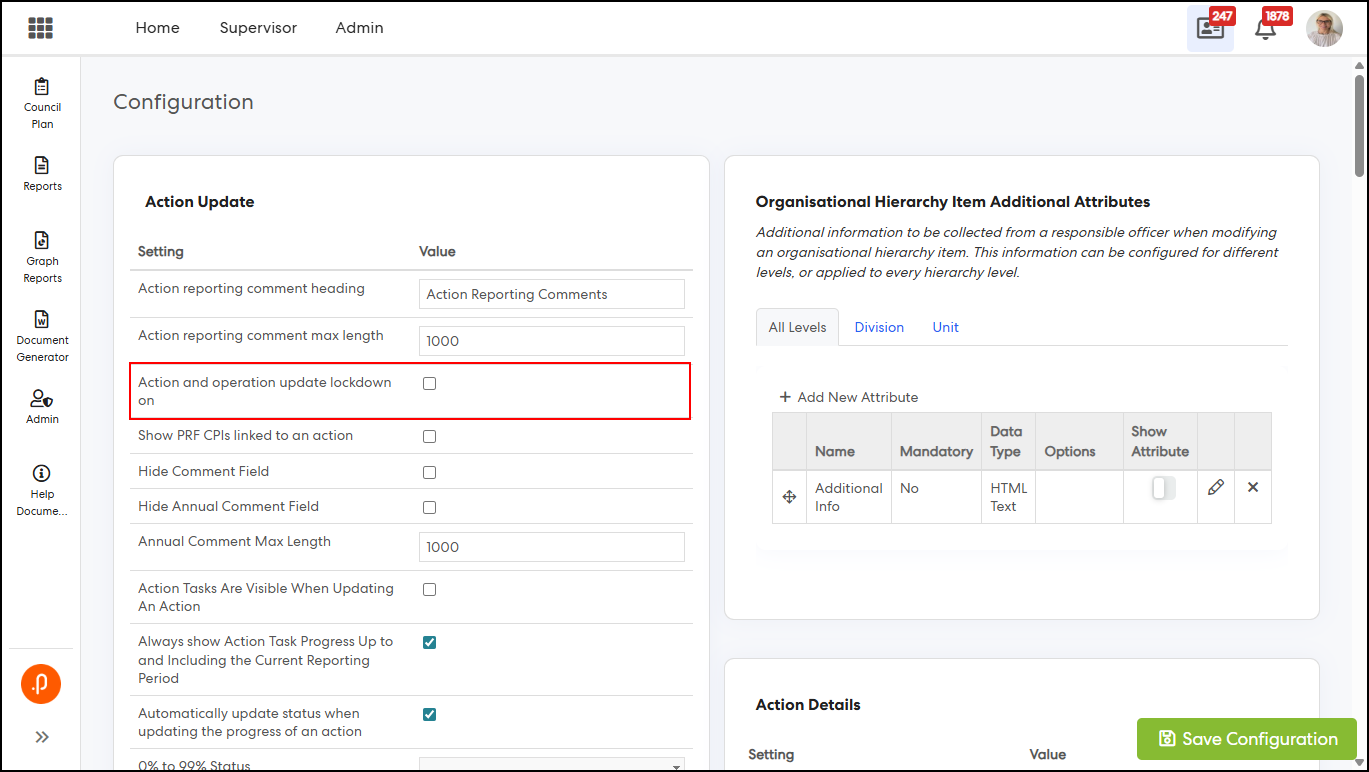Expand the sidebar with double chevron
The width and height of the screenshot is (1369, 772).
click(42, 737)
